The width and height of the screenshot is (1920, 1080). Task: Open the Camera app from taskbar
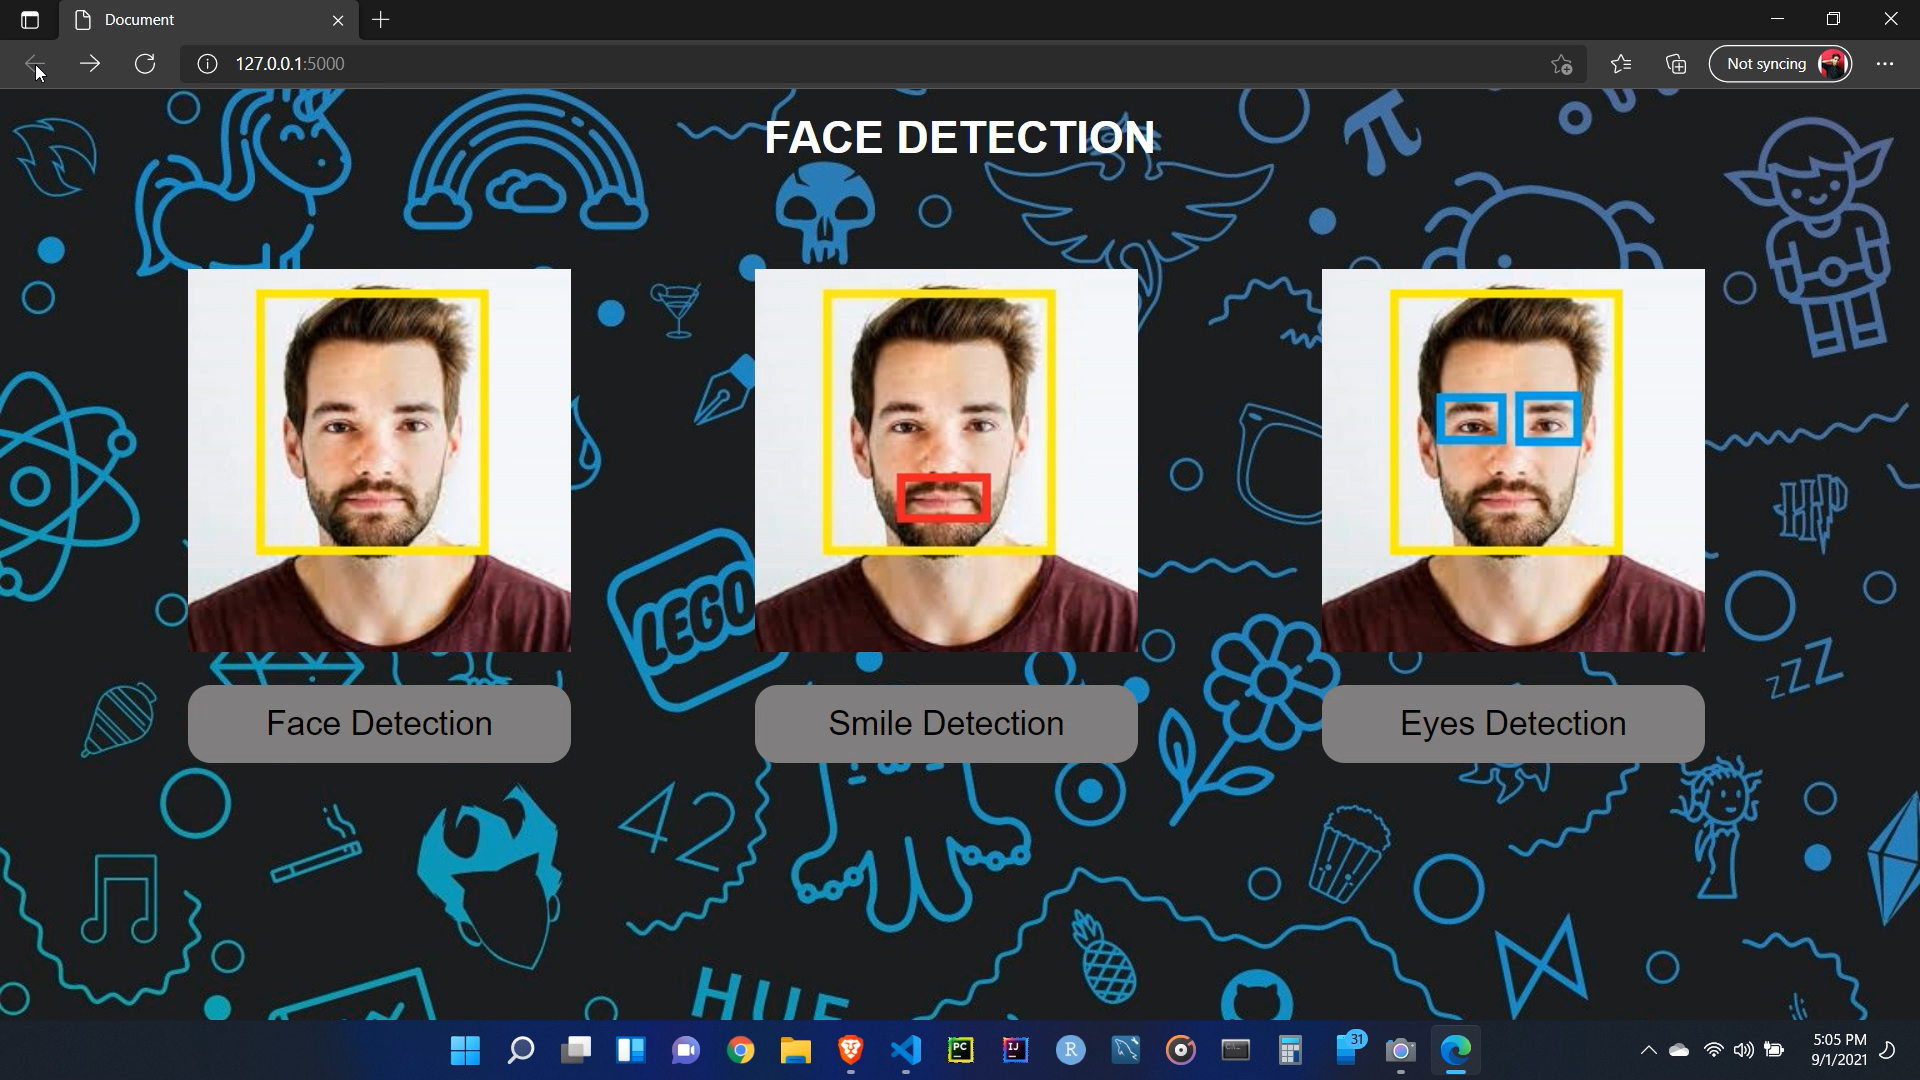1400,1050
